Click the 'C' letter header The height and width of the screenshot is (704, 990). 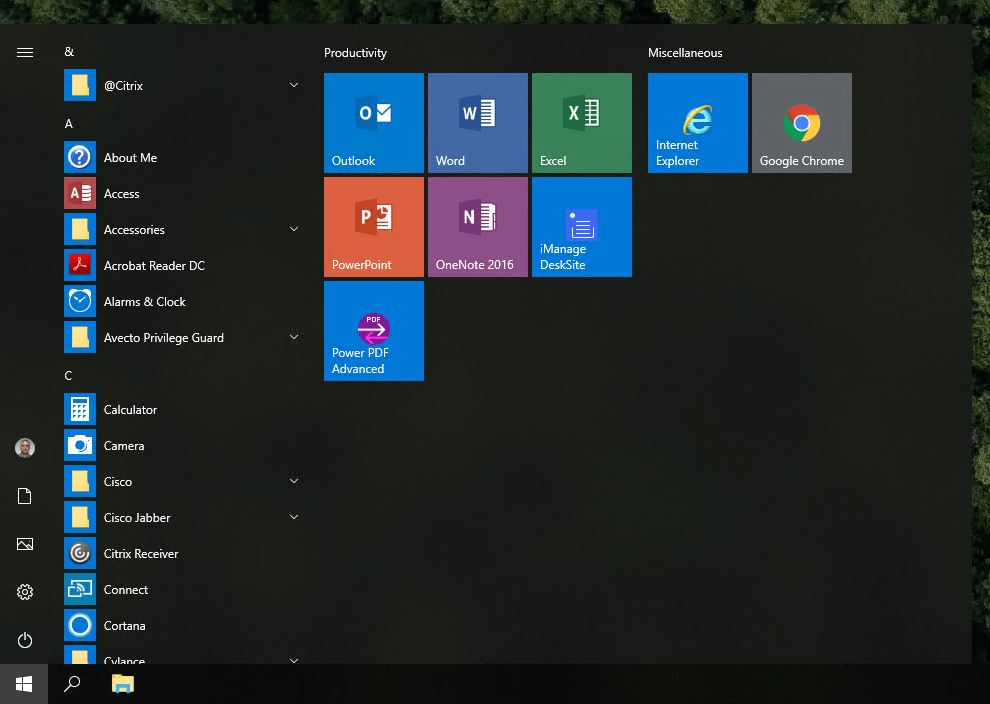click(x=68, y=376)
